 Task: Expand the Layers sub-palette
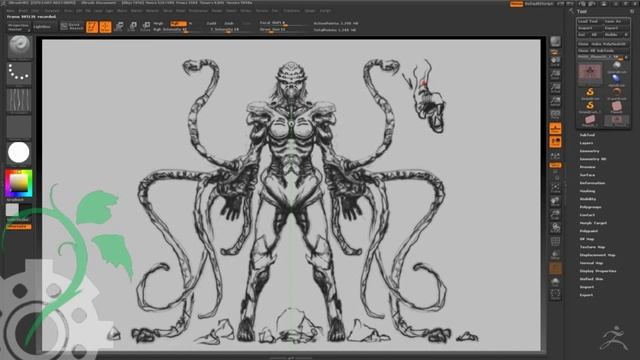[587, 143]
